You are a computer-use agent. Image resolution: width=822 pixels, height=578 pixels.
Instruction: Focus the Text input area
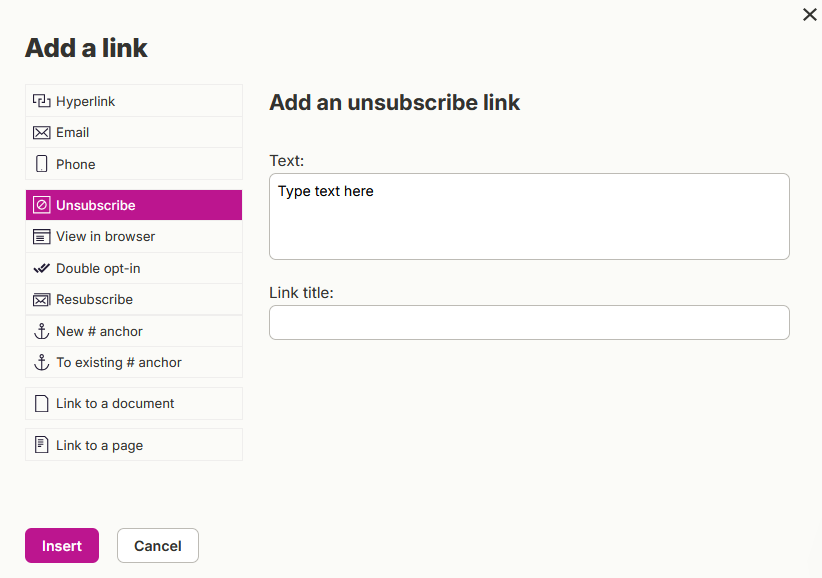click(x=529, y=216)
